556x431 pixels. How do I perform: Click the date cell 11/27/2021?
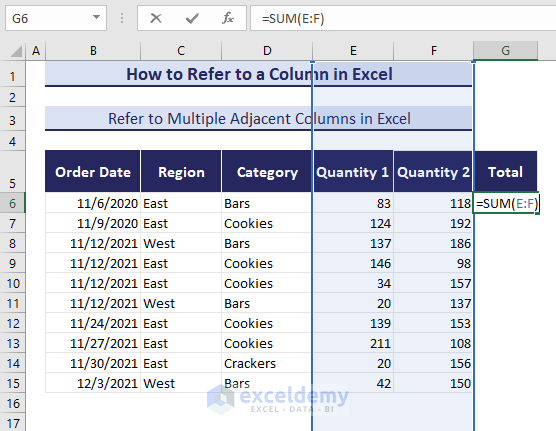pyautogui.click(x=93, y=343)
